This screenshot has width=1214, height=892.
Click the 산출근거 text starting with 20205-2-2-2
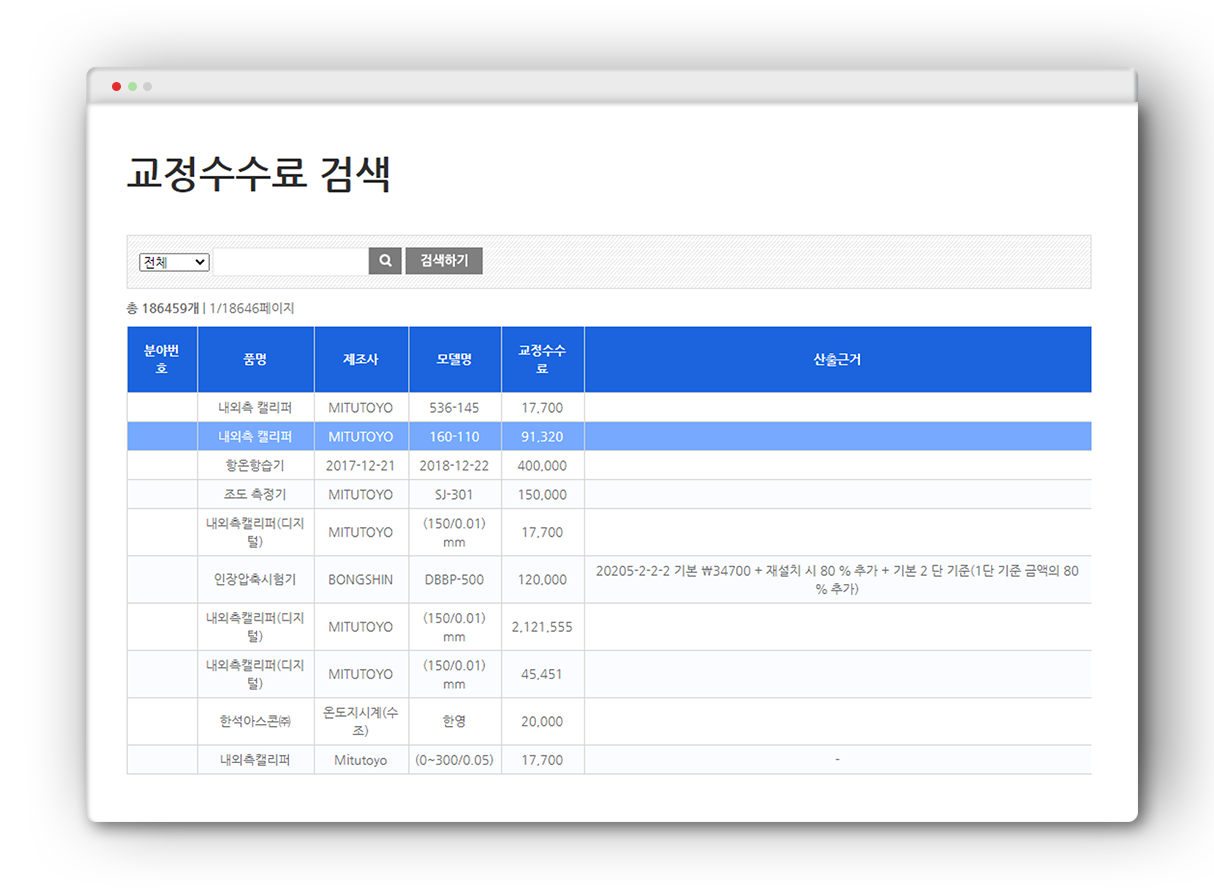click(837, 580)
